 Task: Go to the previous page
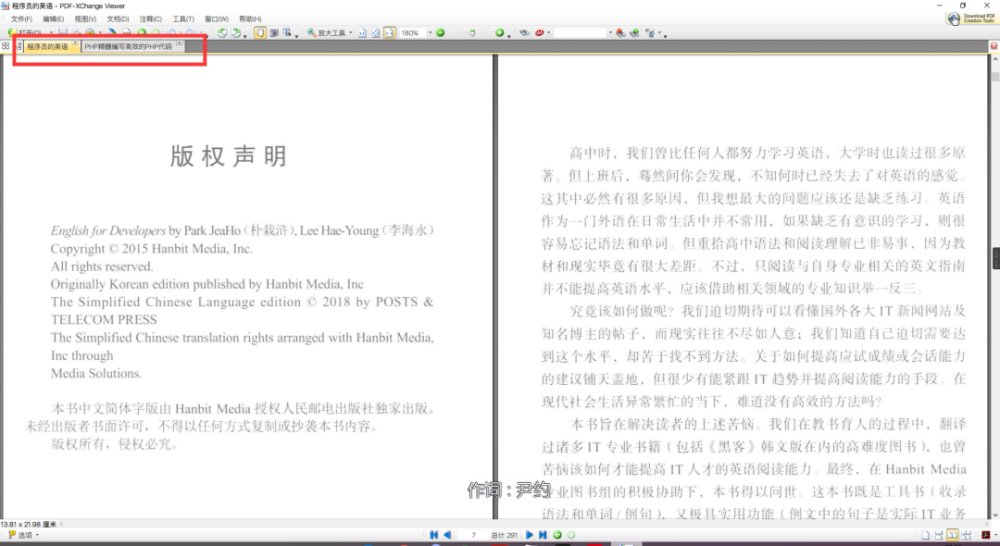pos(447,535)
